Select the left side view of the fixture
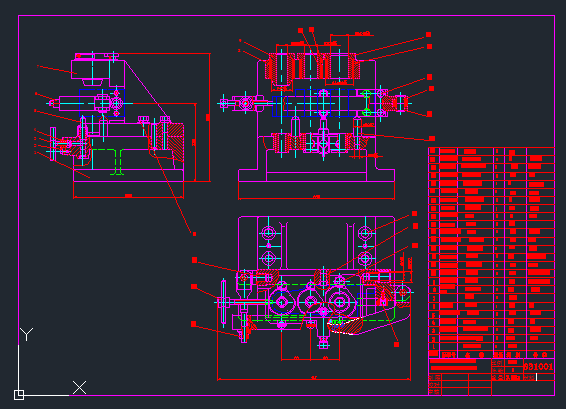Screen dimensions: 566x409 coord(123,125)
